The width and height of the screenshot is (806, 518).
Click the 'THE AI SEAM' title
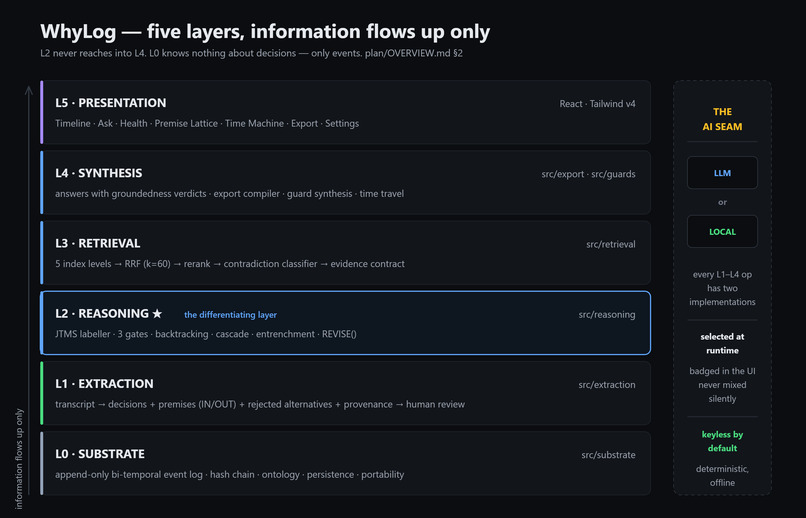pyautogui.click(x=722, y=119)
